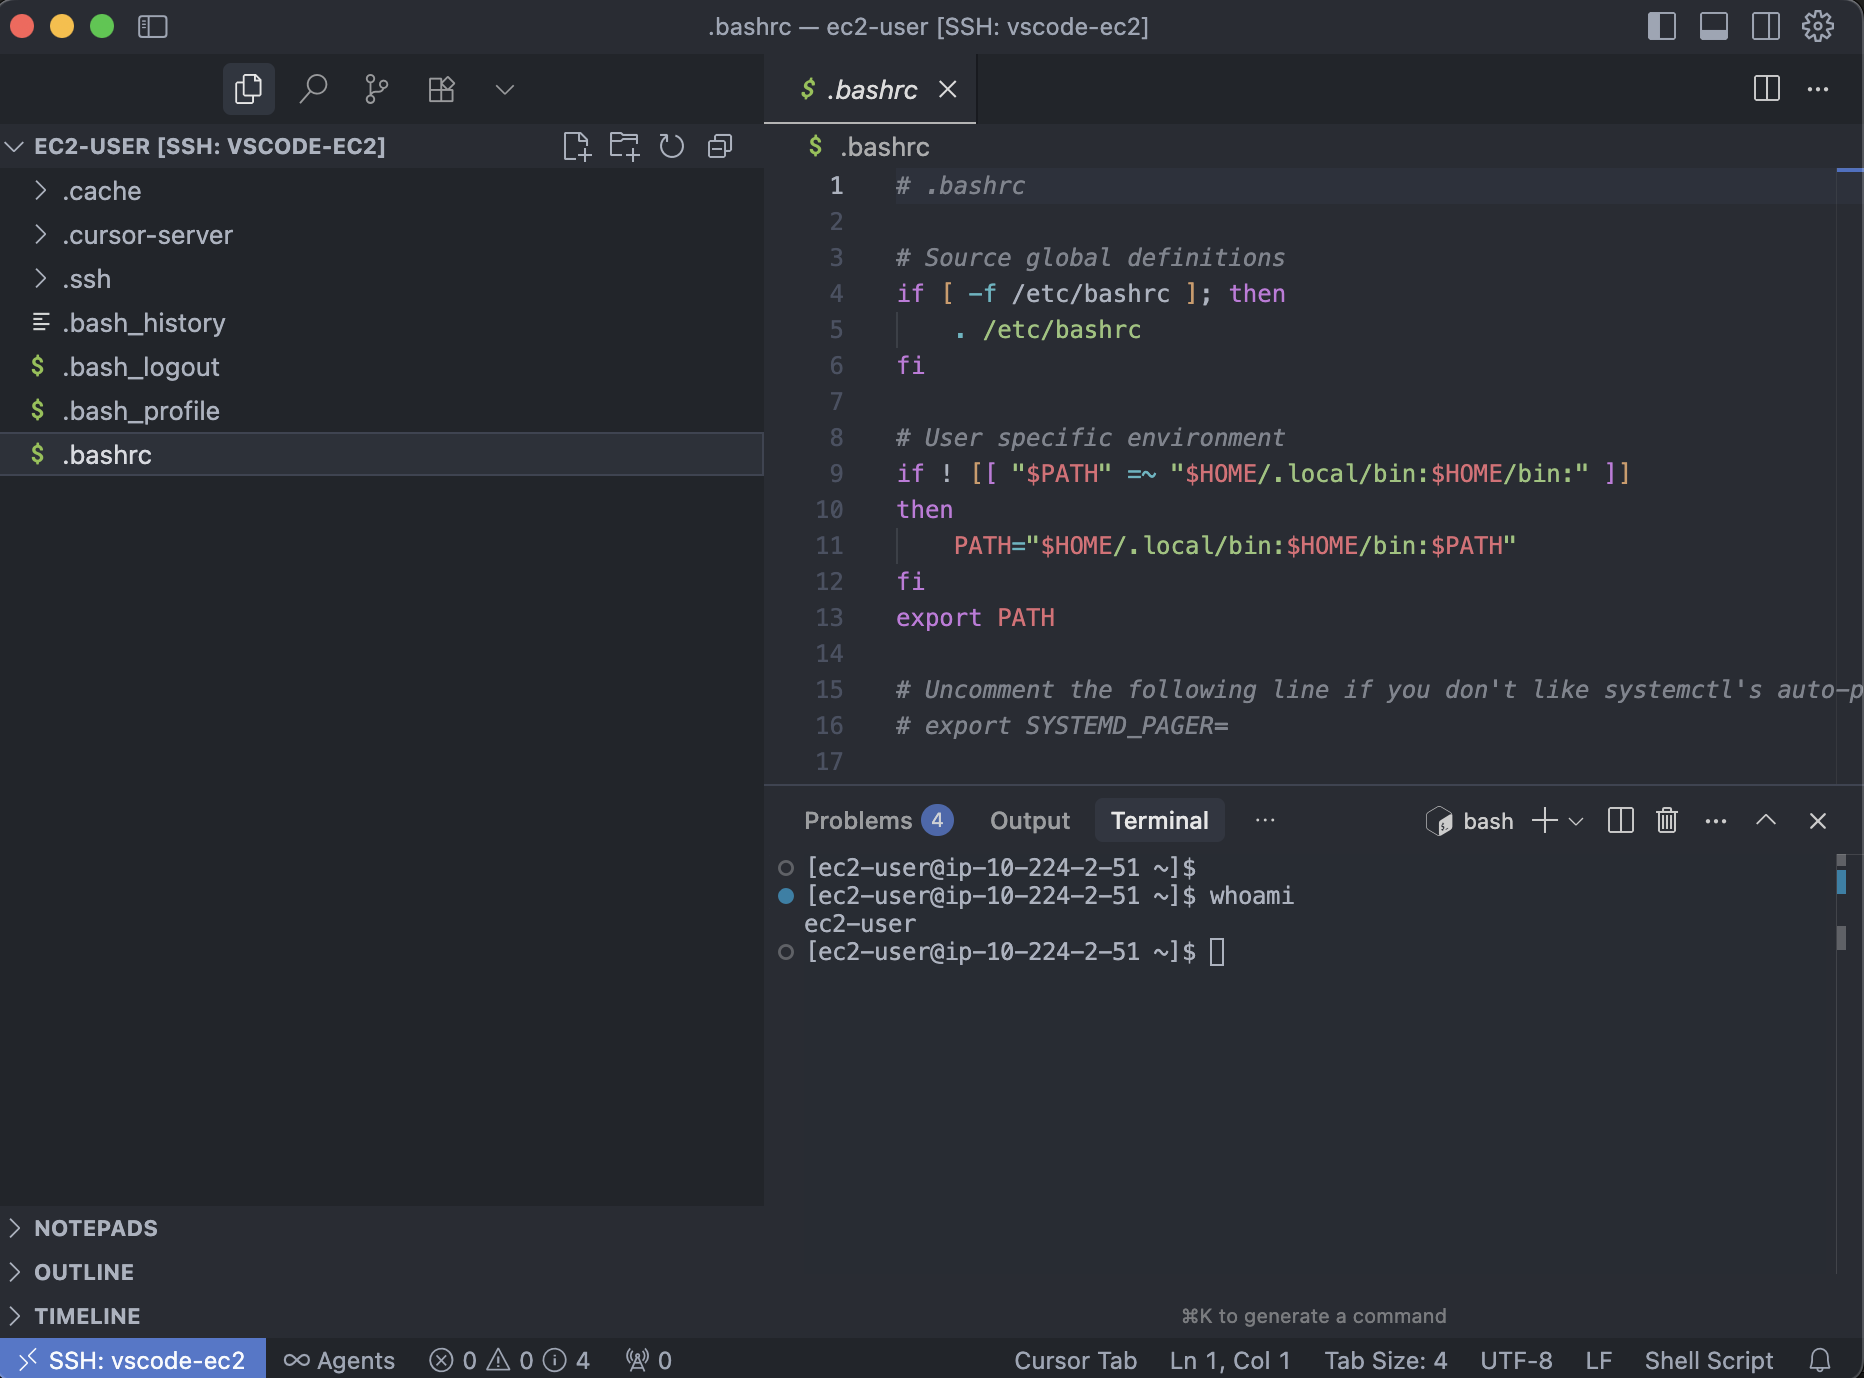The width and height of the screenshot is (1864, 1378).
Task: Open the Explorer view icon
Action: [248, 90]
